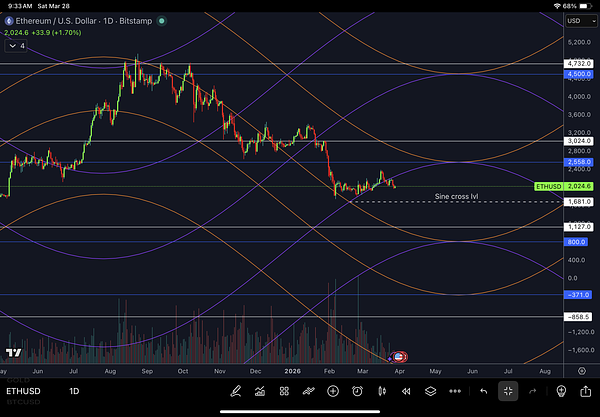
Task: Toggle the market status dot beside Bitstamp
Action: click(x=163, y=21)
